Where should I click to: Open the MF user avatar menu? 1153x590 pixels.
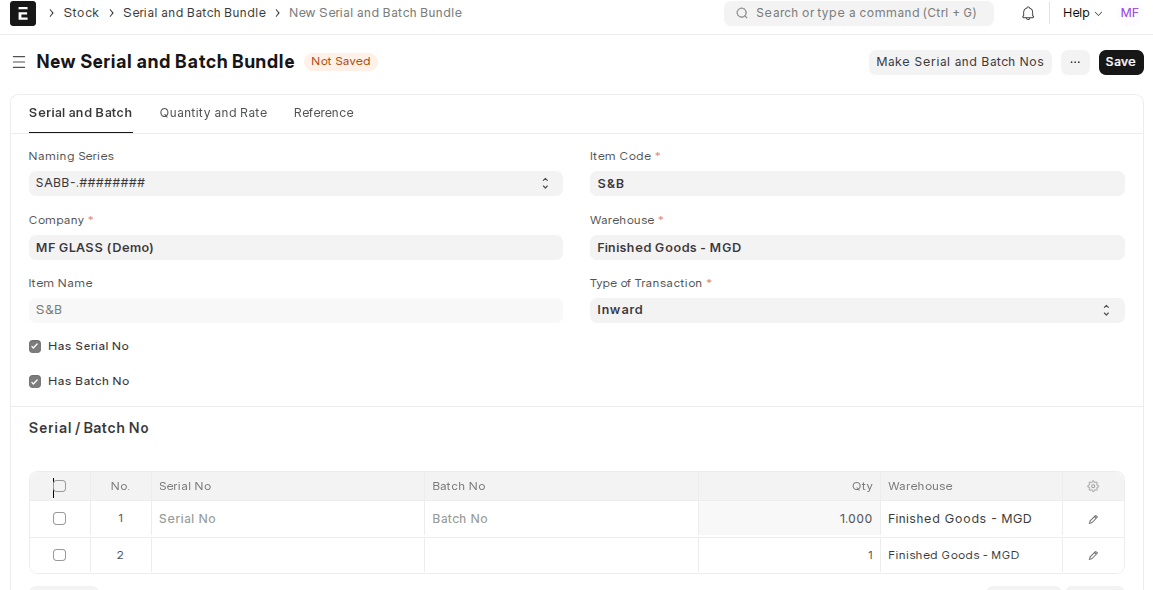(1129, 13)
